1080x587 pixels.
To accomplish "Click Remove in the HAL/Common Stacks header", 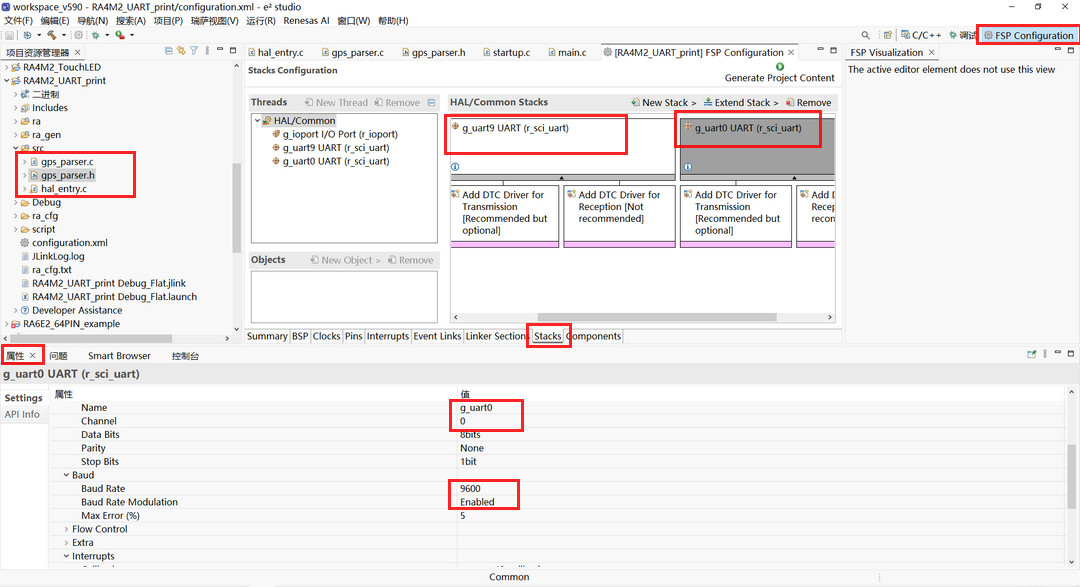I will (809, 103).
